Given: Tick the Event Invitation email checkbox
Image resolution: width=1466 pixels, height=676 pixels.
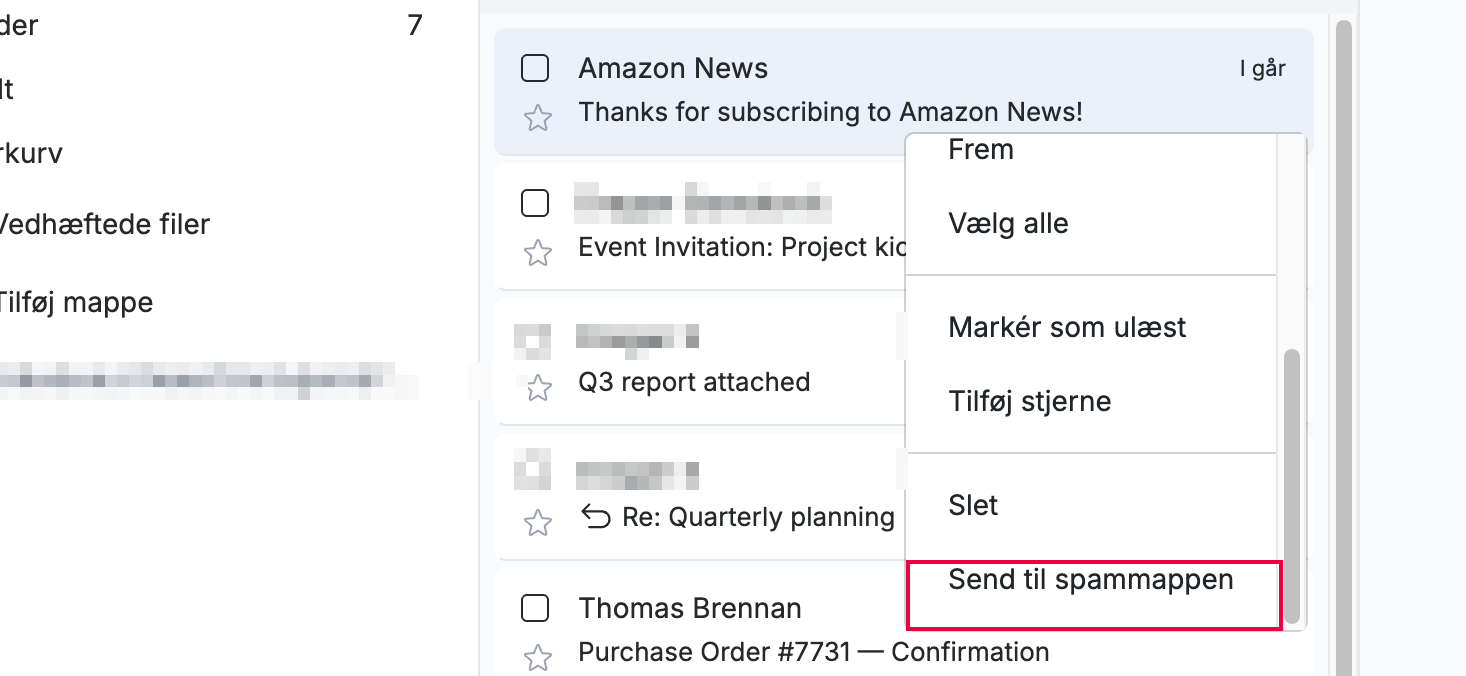Looking at the screenshot, I should 535,203.
